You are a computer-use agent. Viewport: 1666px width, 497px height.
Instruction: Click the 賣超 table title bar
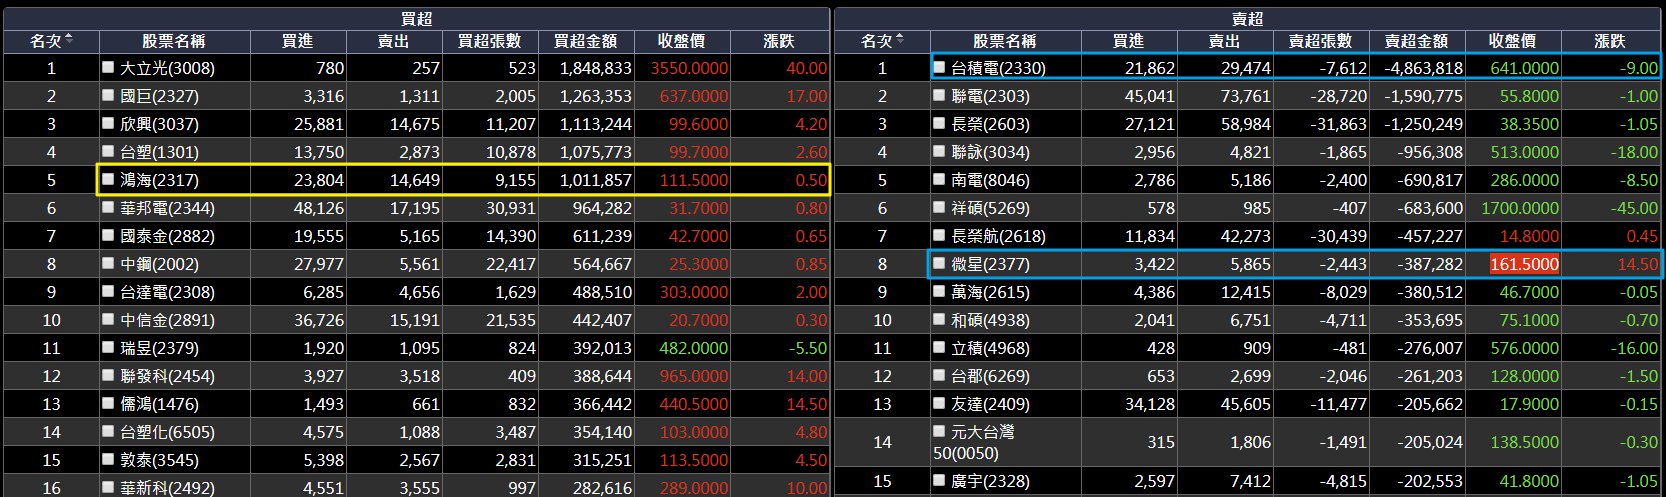pyautogui.click(x=1247, y=18)
